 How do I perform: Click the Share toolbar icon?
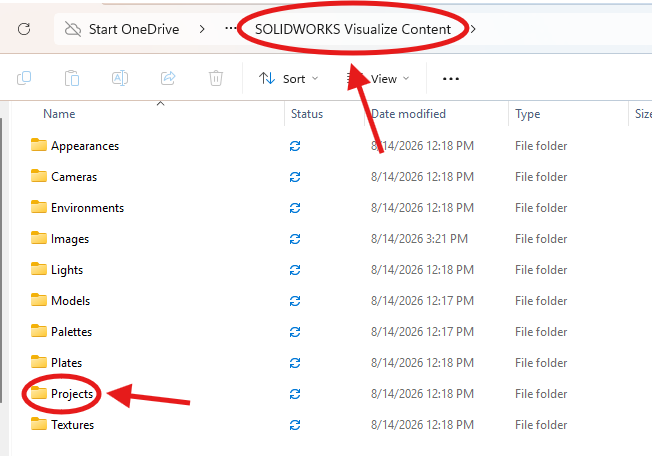(x=168, y=78)
